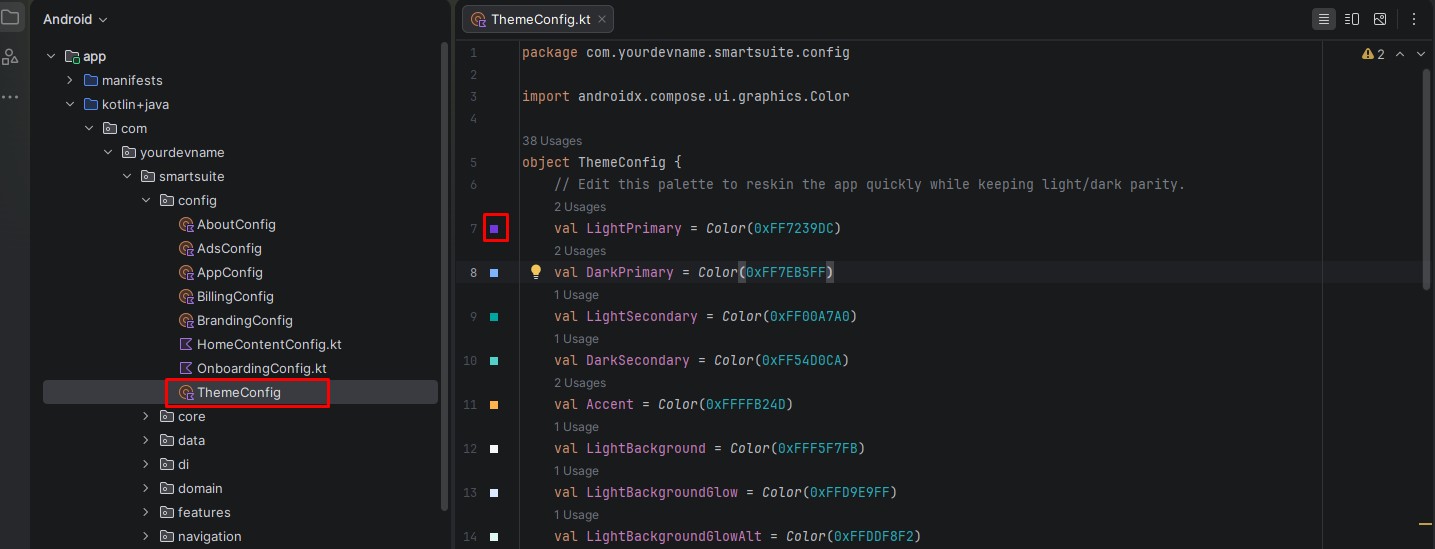Click the '38 Usages' inlay hint
The width and height of the screenshot is (1435, 549).
tap(552, 141)
